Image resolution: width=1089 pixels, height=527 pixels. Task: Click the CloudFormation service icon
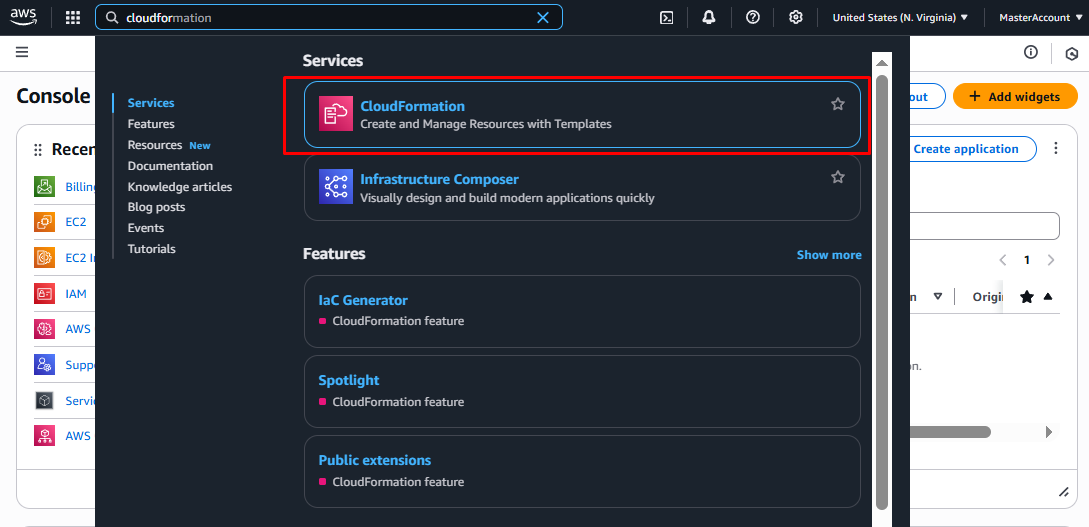click(x=335, y=113)
